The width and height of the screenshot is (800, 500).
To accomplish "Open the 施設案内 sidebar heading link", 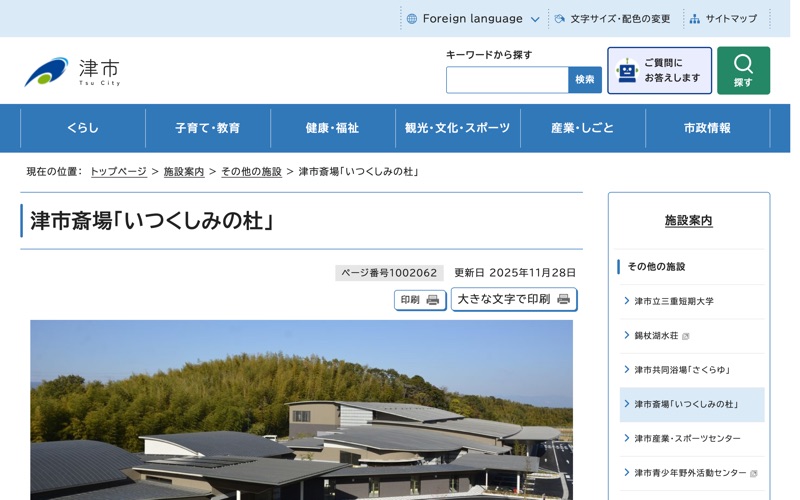I will (x=688, y=220).
